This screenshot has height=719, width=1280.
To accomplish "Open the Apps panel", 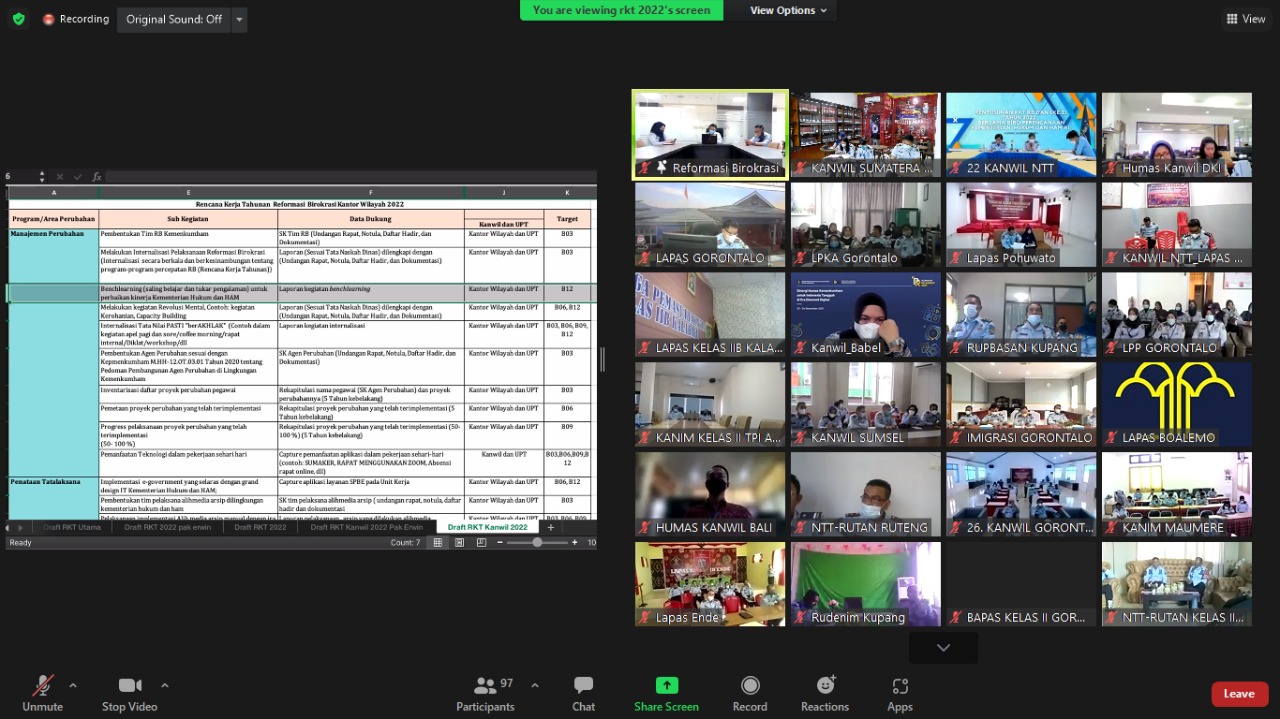I will (899, 693).
